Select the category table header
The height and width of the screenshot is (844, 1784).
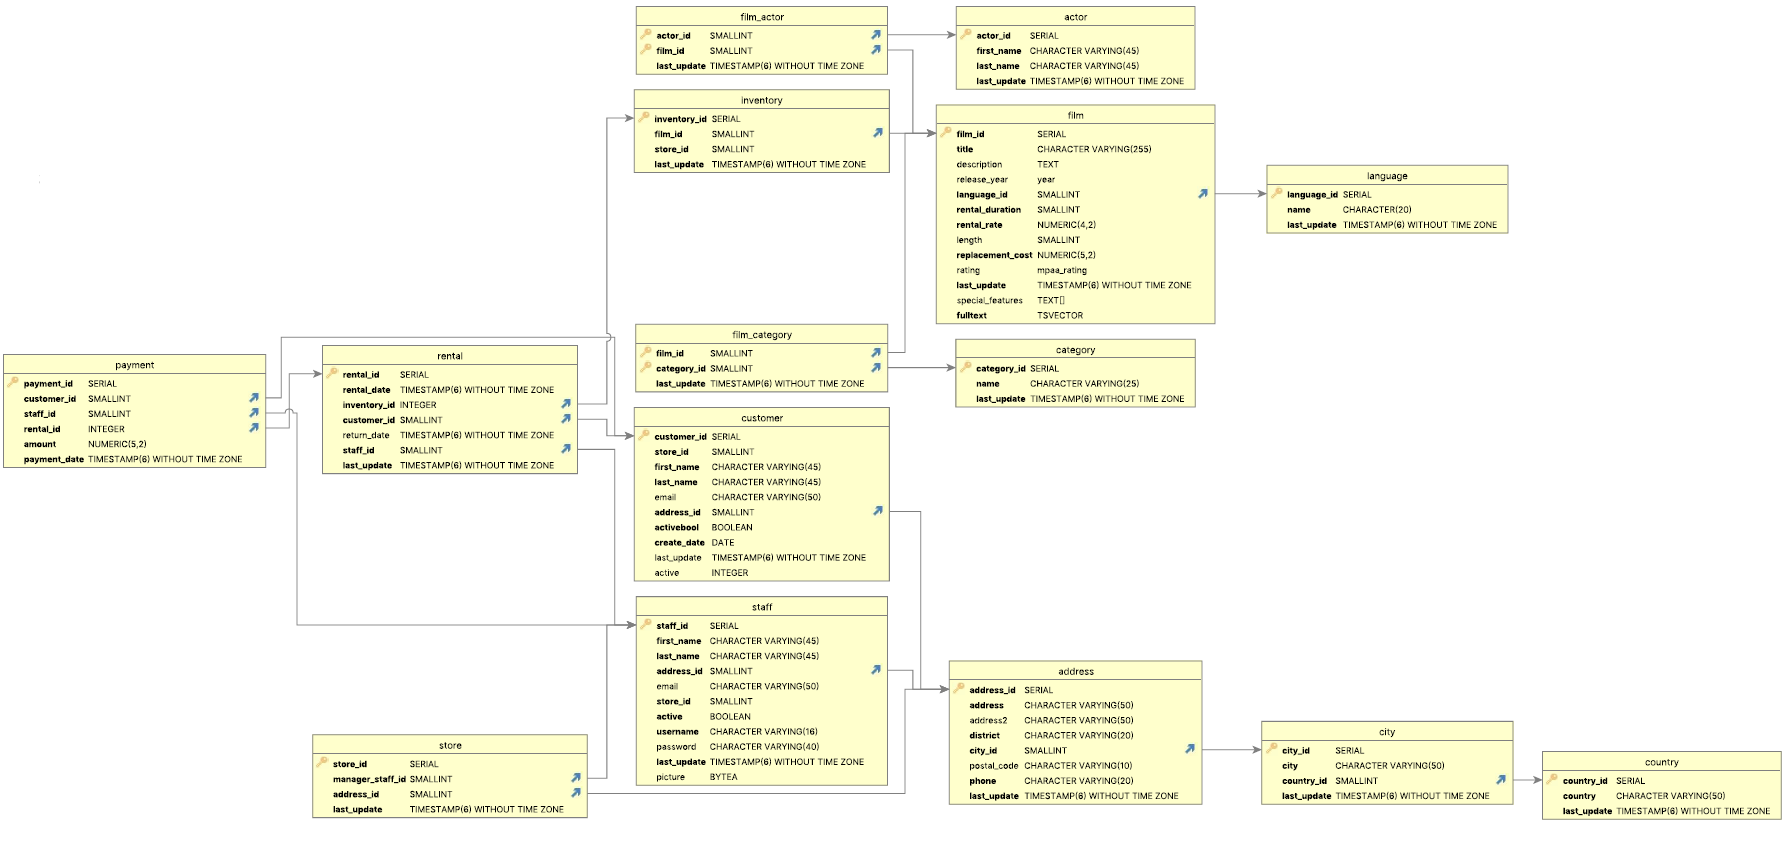[x=1076, y=350]
